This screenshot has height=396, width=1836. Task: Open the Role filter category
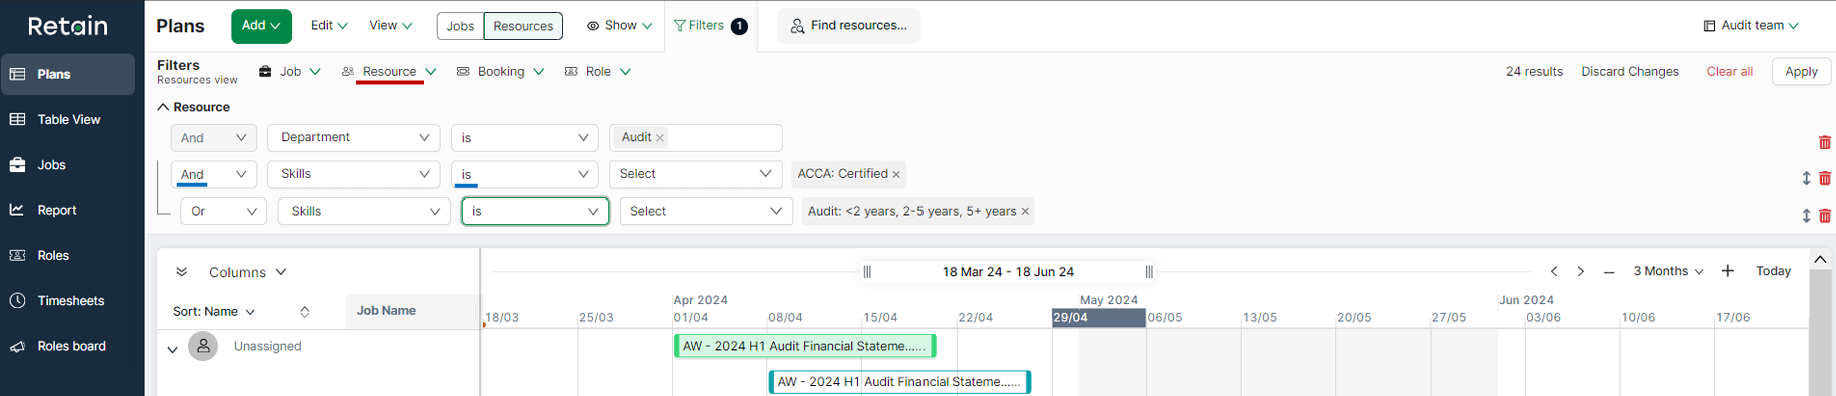pyautogui.click(x=598, y=71)
